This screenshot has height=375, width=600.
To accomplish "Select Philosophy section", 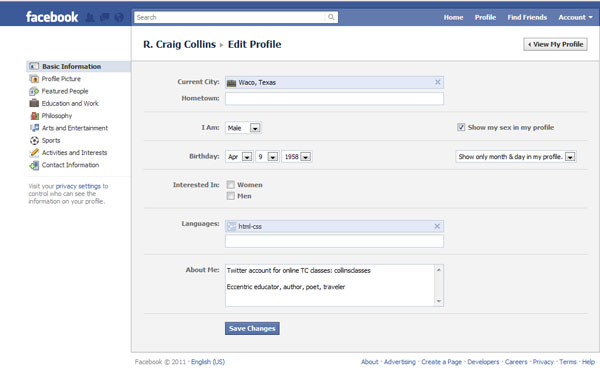I will [x=57, y=116].
